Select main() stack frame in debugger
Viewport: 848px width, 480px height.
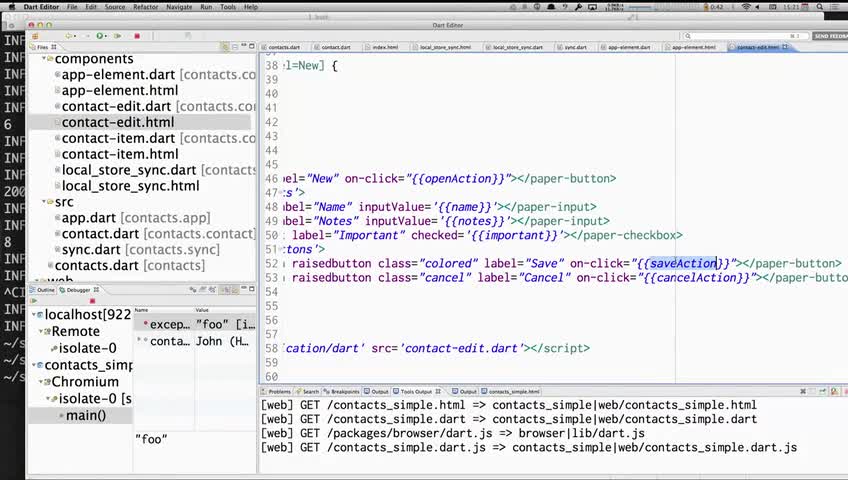(x=85, y=416)
